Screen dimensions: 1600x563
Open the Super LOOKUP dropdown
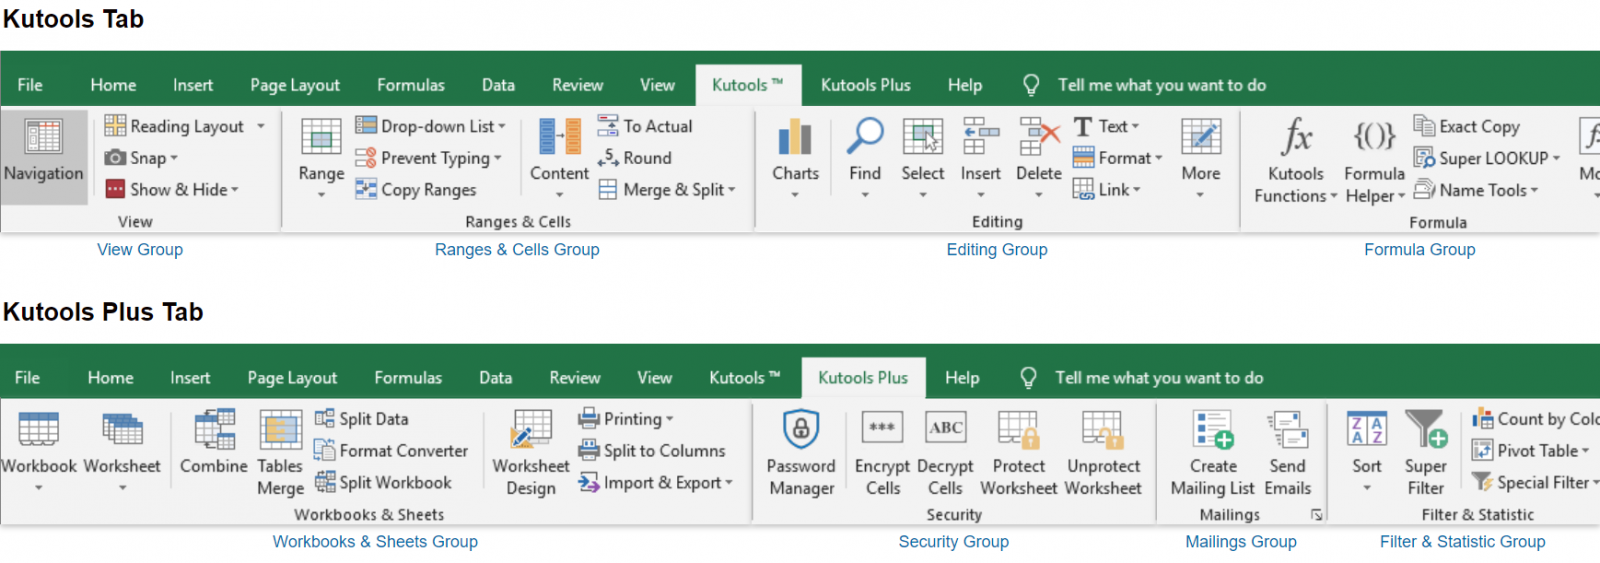point(1556,158)
